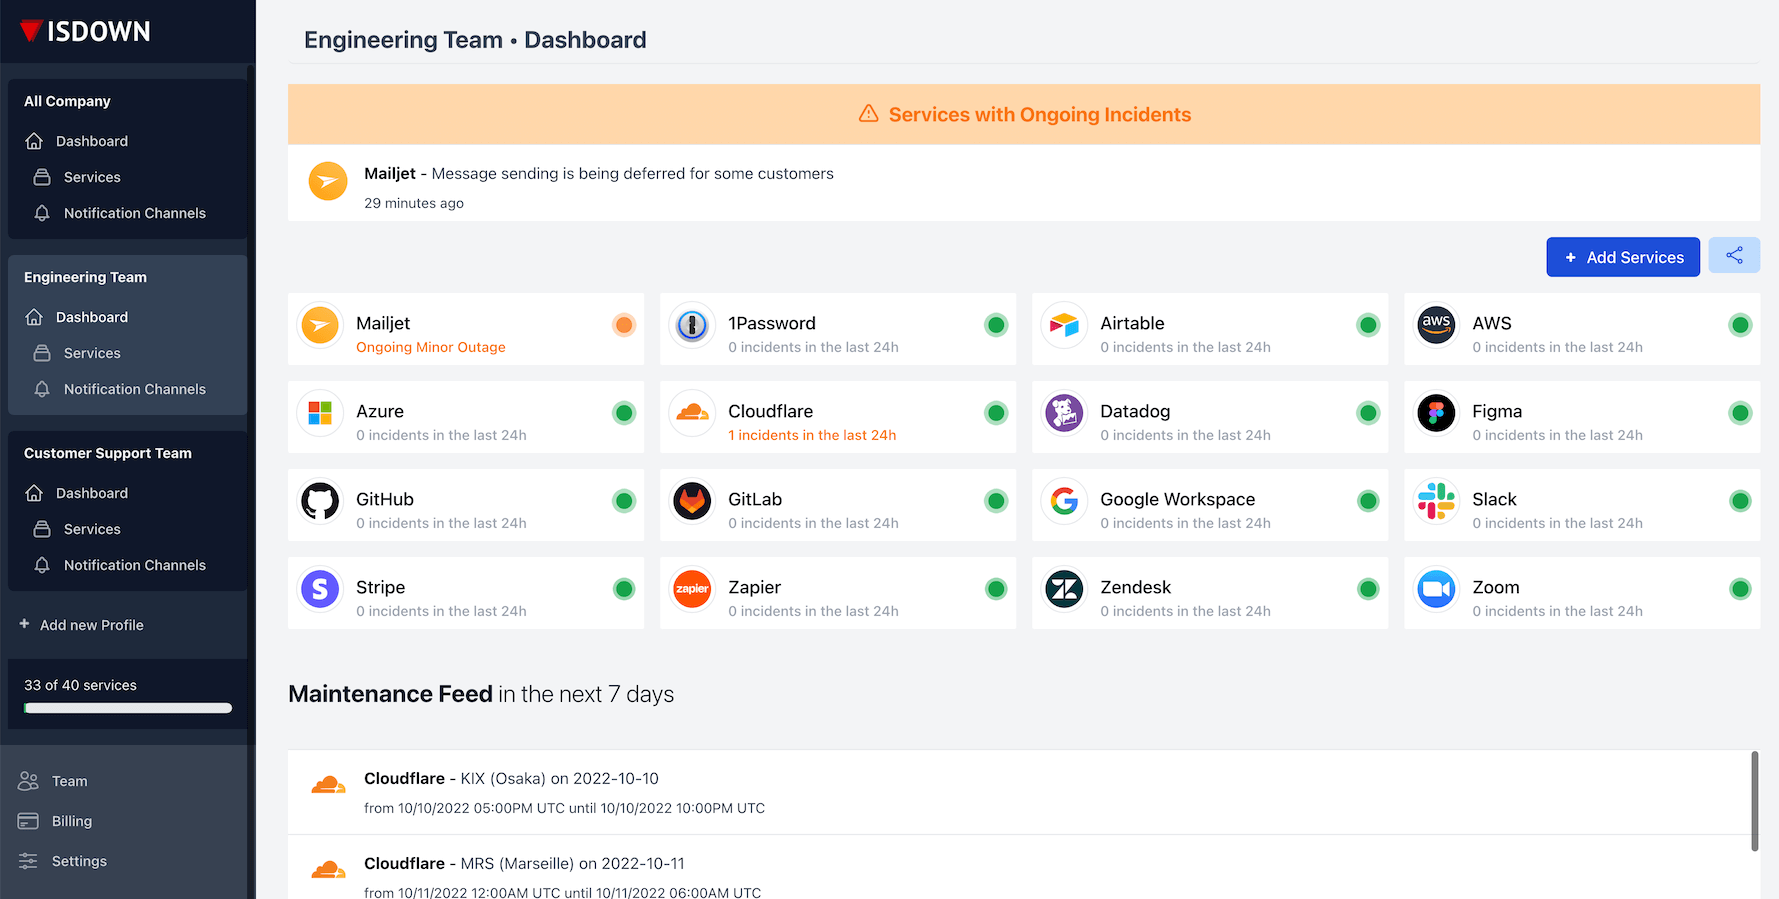
Task: Click the Zendesk logo icon
Action: pyautogui.click(x=1064, y=589)
